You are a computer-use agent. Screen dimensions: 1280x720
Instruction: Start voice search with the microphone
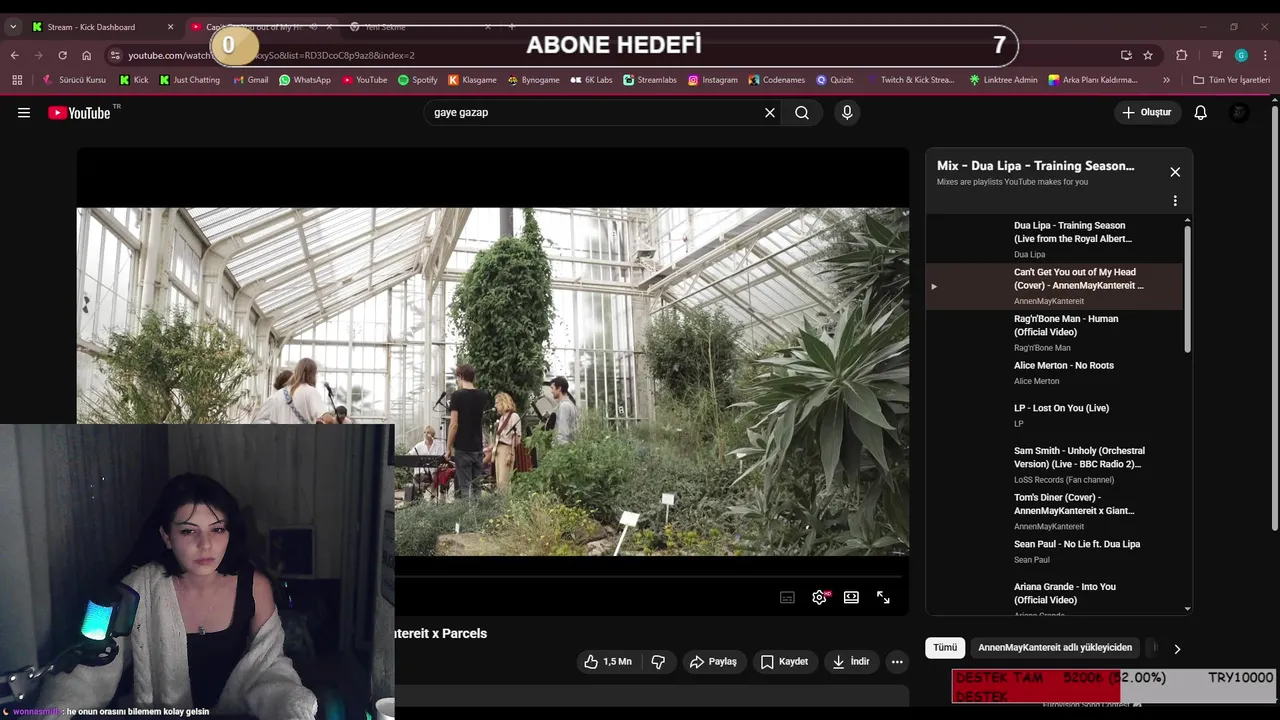(x=847, y=113)
